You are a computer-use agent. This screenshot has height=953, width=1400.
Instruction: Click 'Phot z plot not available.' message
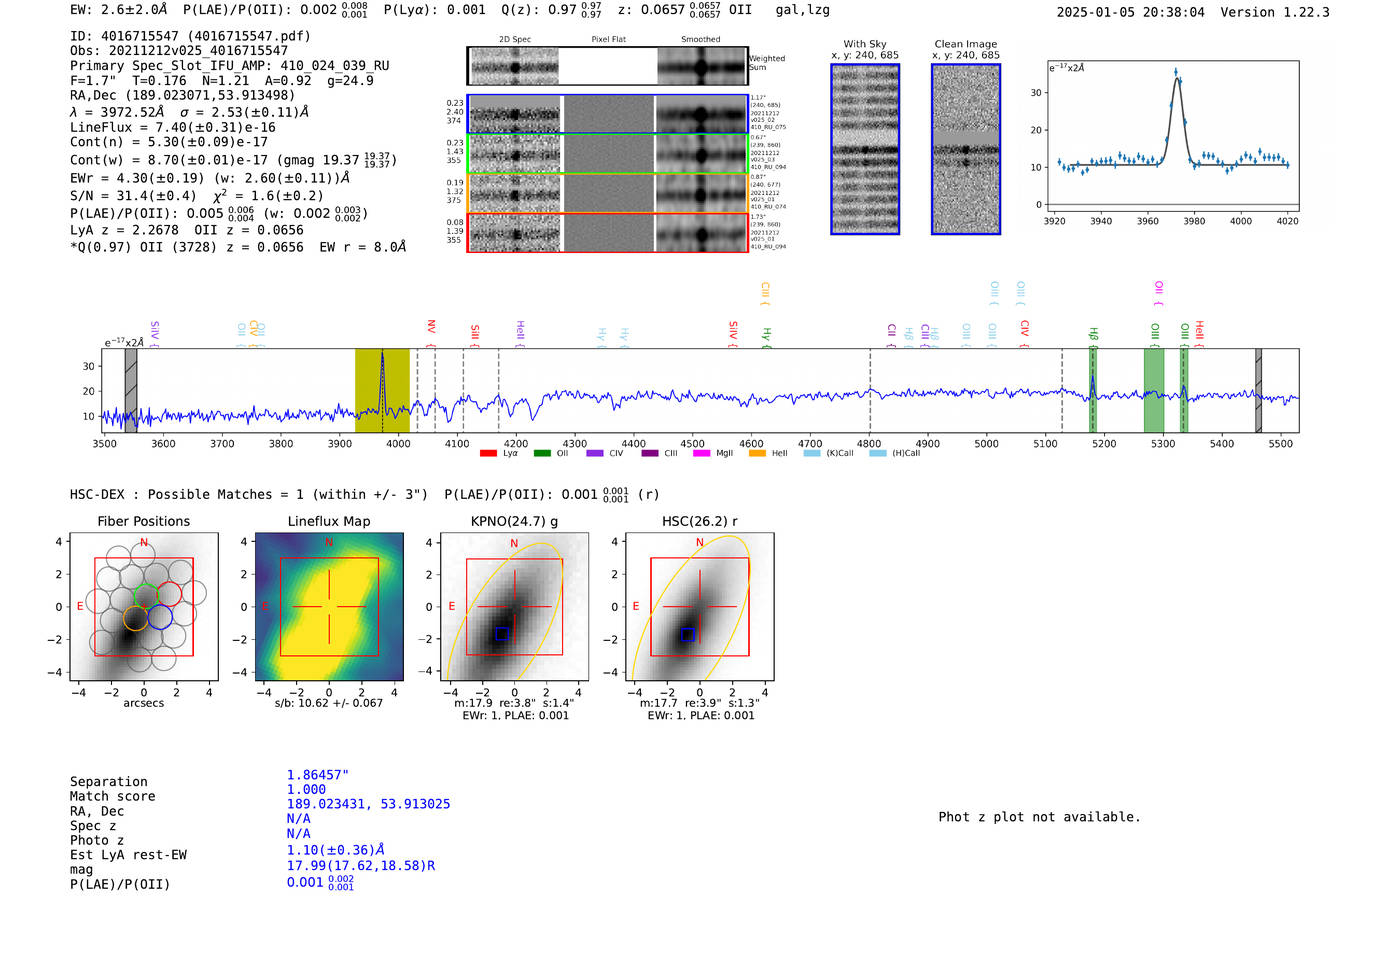click(x=1039, y=817)
